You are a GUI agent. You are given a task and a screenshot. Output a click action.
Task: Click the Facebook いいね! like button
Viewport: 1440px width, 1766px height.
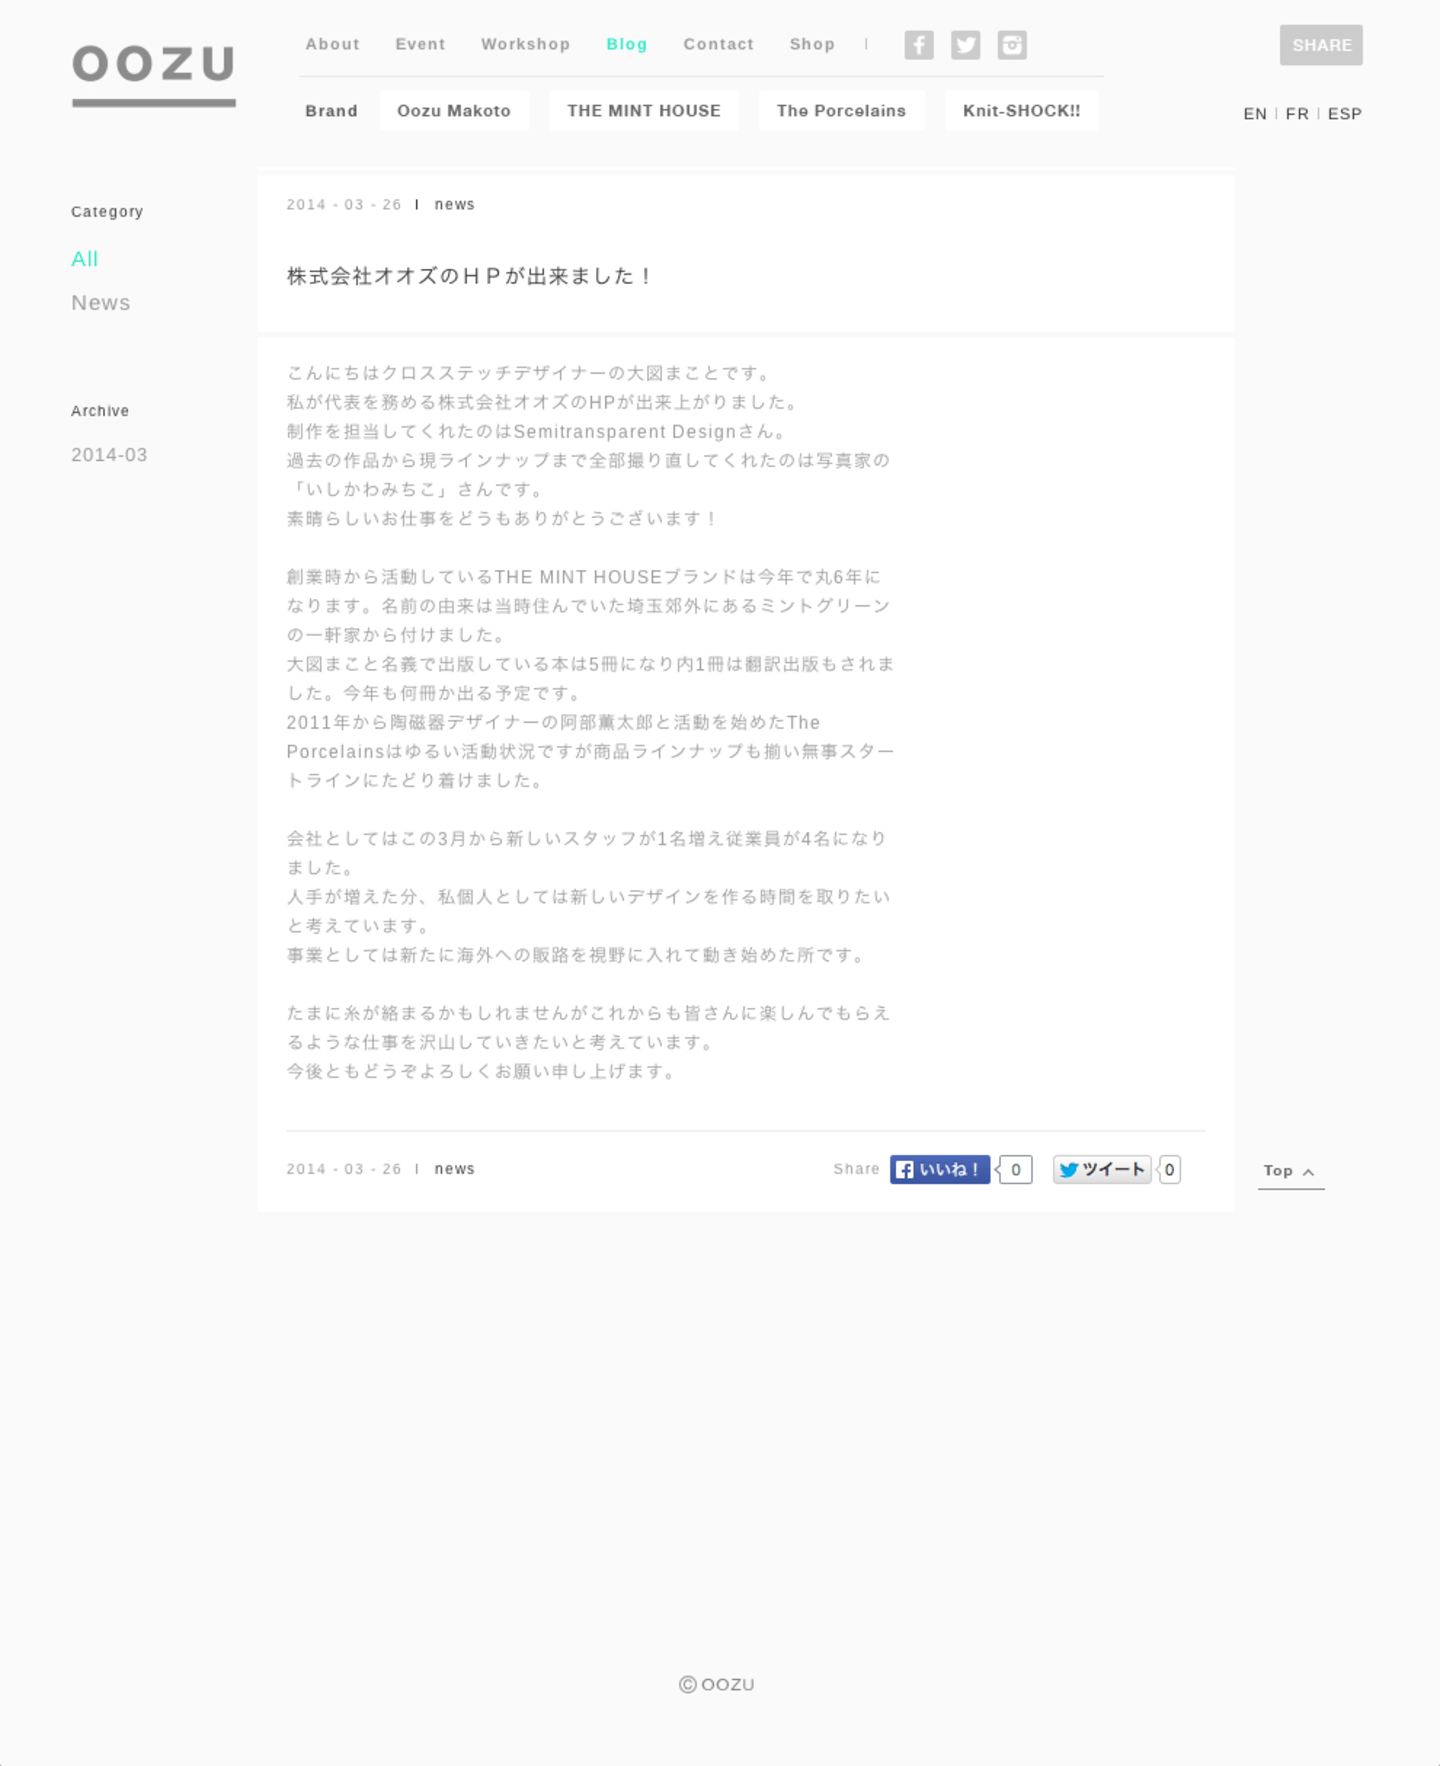pos(940,1169)
